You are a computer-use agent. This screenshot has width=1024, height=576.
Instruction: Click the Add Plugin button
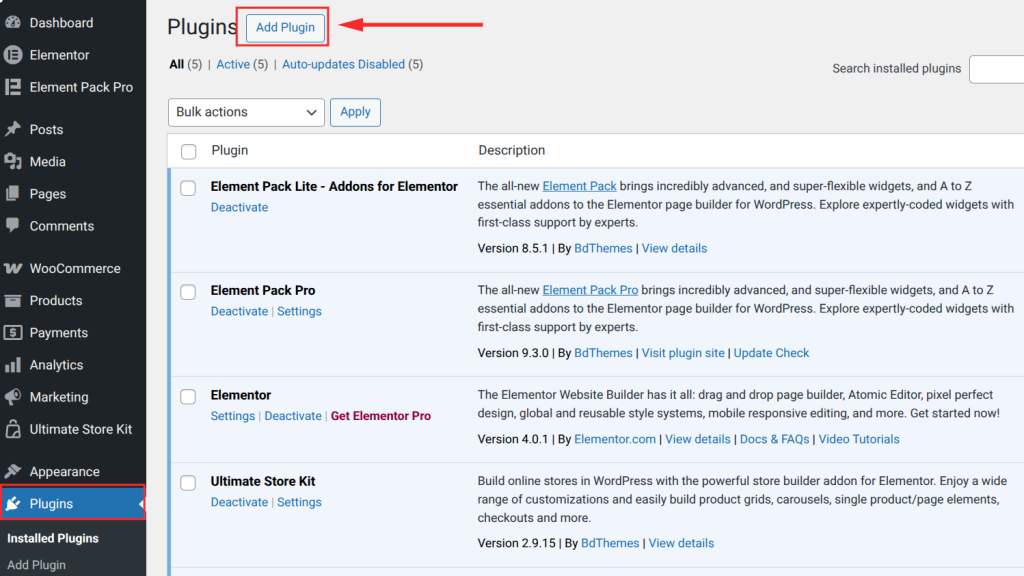point(283,27)
